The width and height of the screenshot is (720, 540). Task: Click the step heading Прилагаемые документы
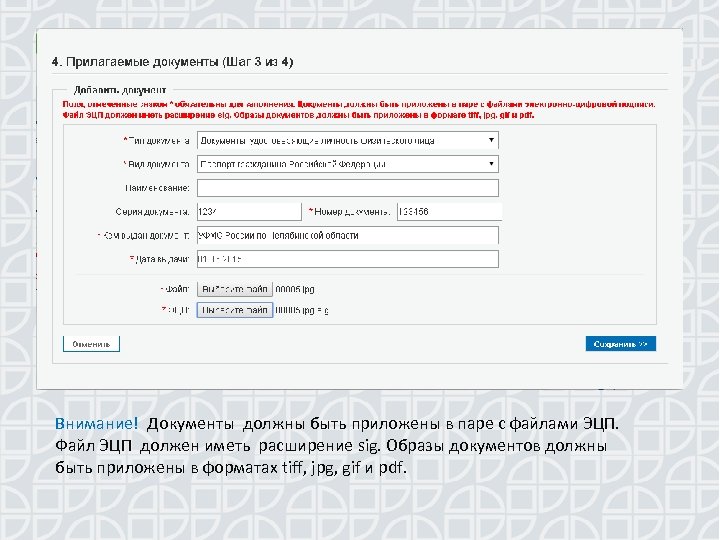pyautogui.click(x=172, y=62)
